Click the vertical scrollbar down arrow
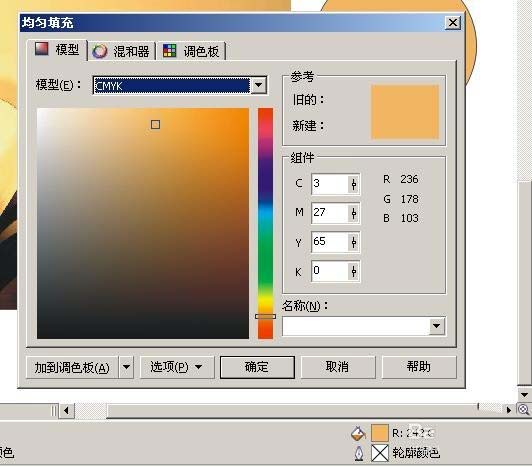 524,395
